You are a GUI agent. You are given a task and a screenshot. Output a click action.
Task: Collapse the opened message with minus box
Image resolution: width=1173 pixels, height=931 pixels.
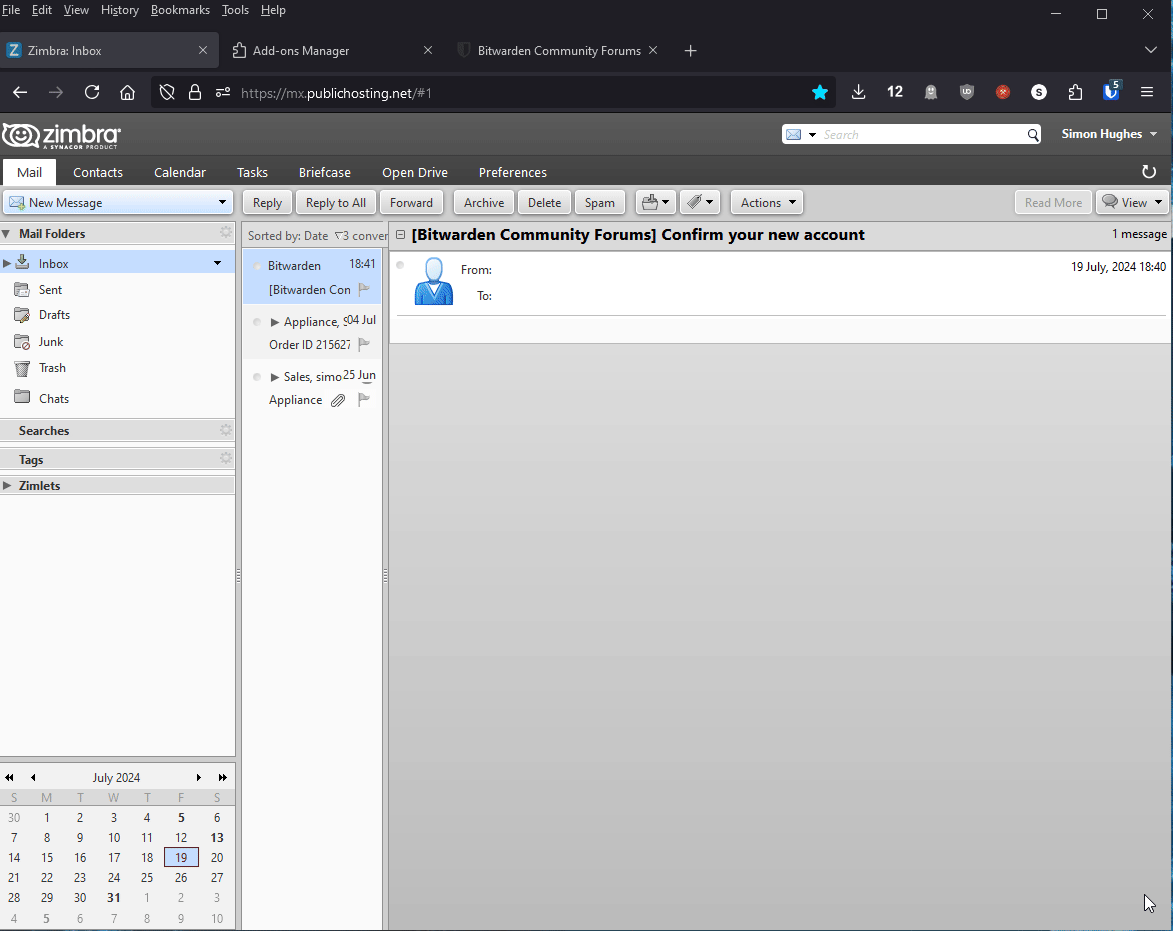point(400,235)
